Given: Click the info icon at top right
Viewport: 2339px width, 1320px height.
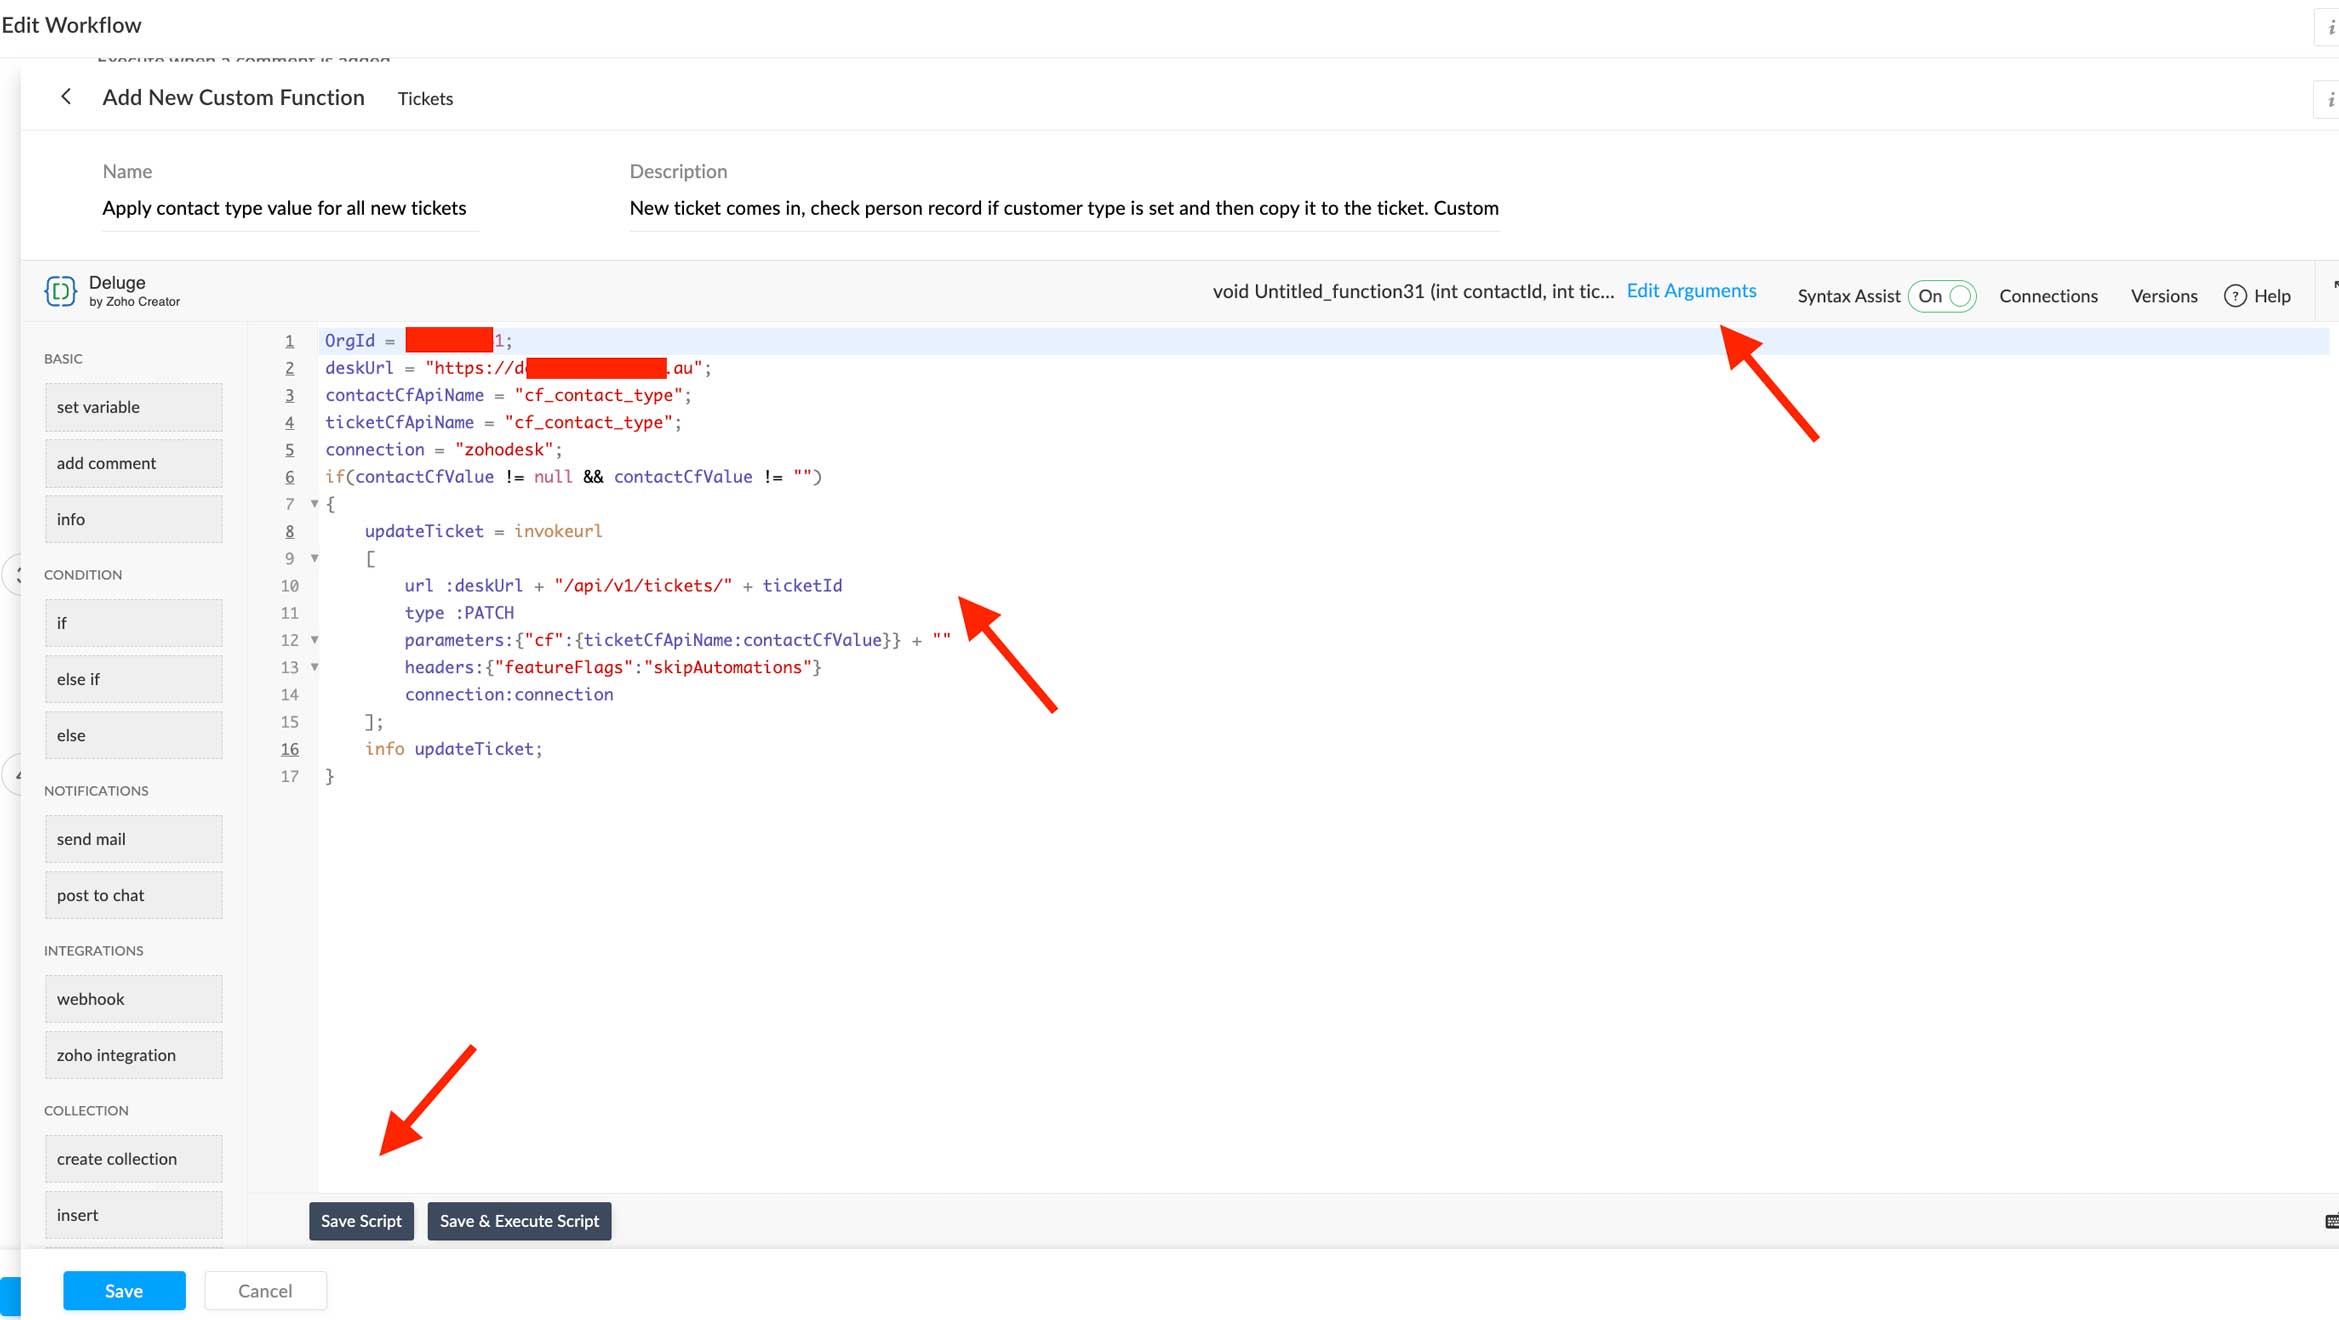Looking at the screenshot, I should (2330, 27).
